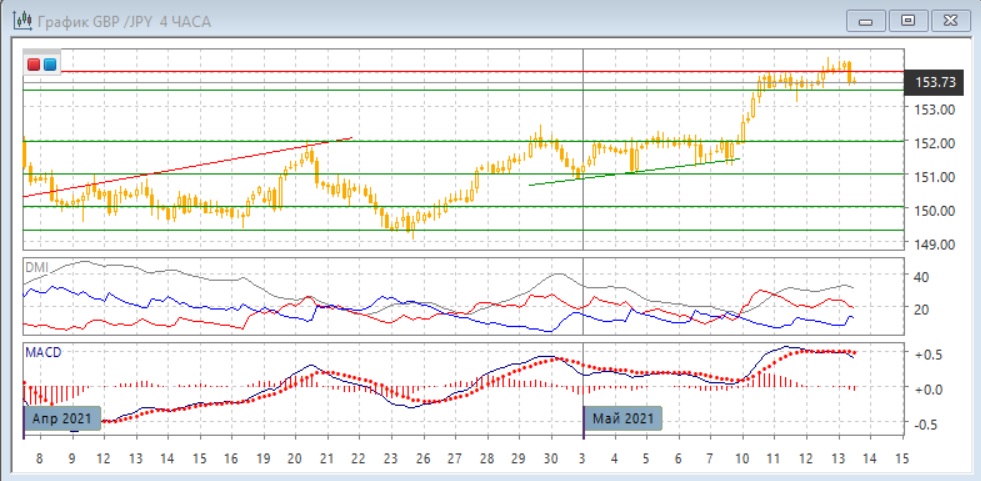Click the 40 value on DMI scale

click(921, 277)
